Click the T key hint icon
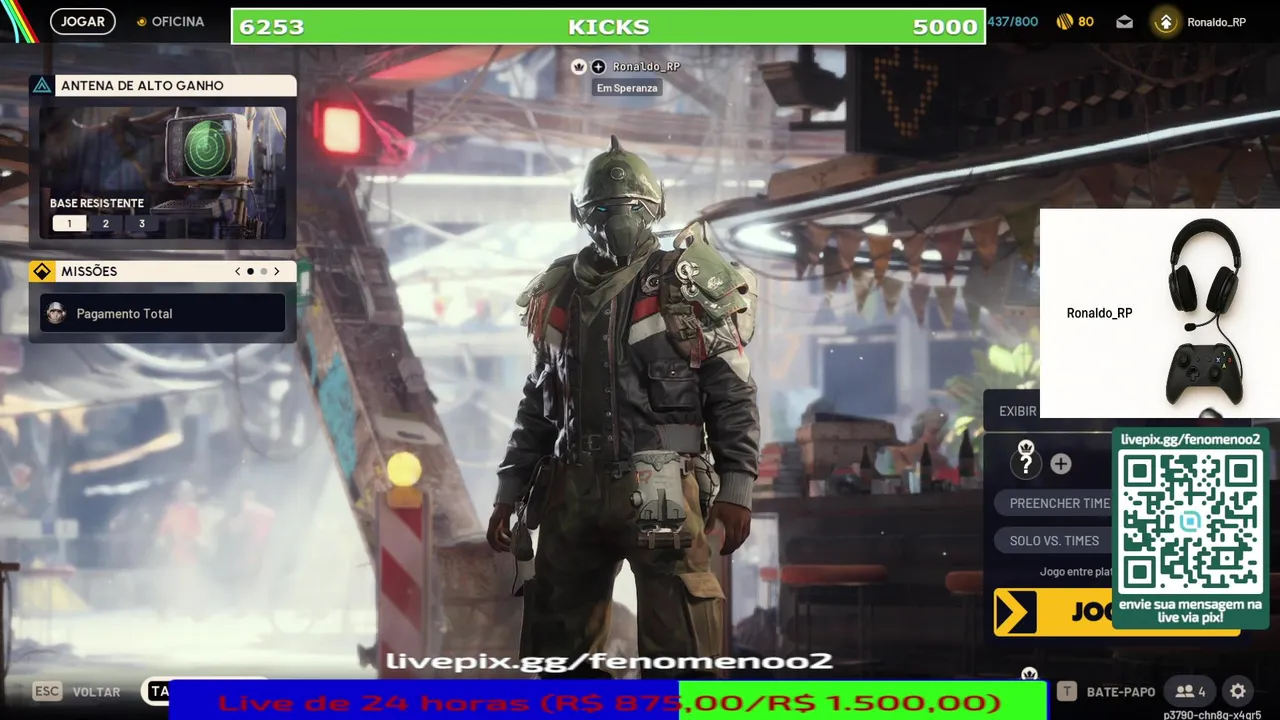This screenshot has width=1280, height=720. [1067, 691]
